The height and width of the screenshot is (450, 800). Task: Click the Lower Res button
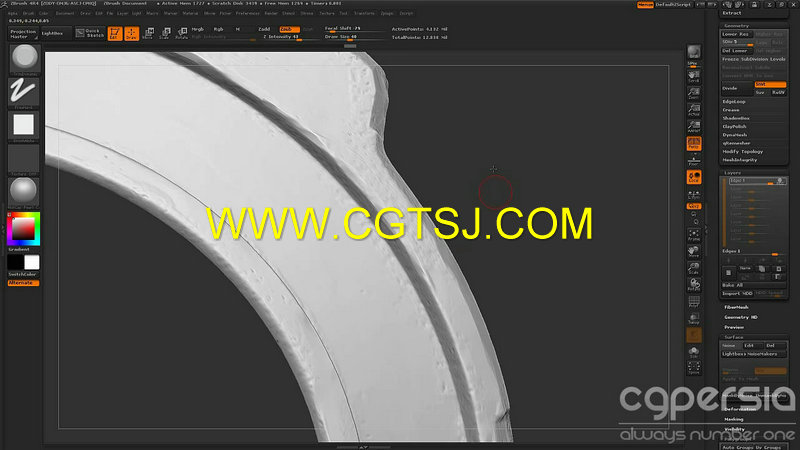pyautogui.click(x=737, y=34)
